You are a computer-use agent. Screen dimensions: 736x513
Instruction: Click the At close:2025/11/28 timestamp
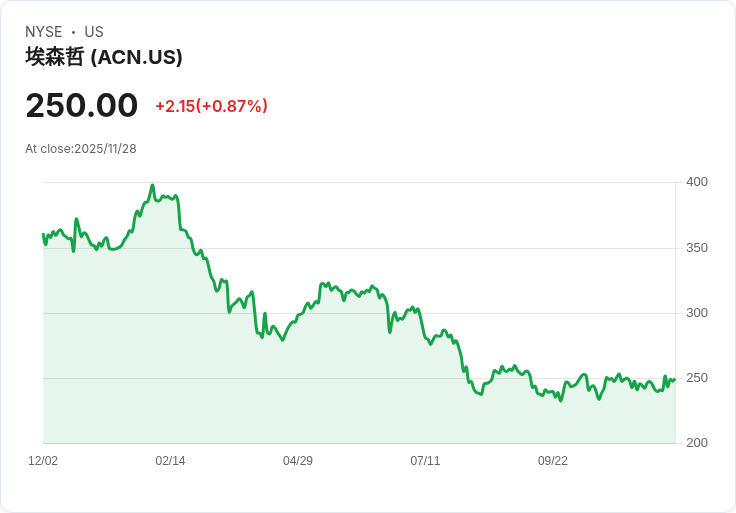click(81, 149)
